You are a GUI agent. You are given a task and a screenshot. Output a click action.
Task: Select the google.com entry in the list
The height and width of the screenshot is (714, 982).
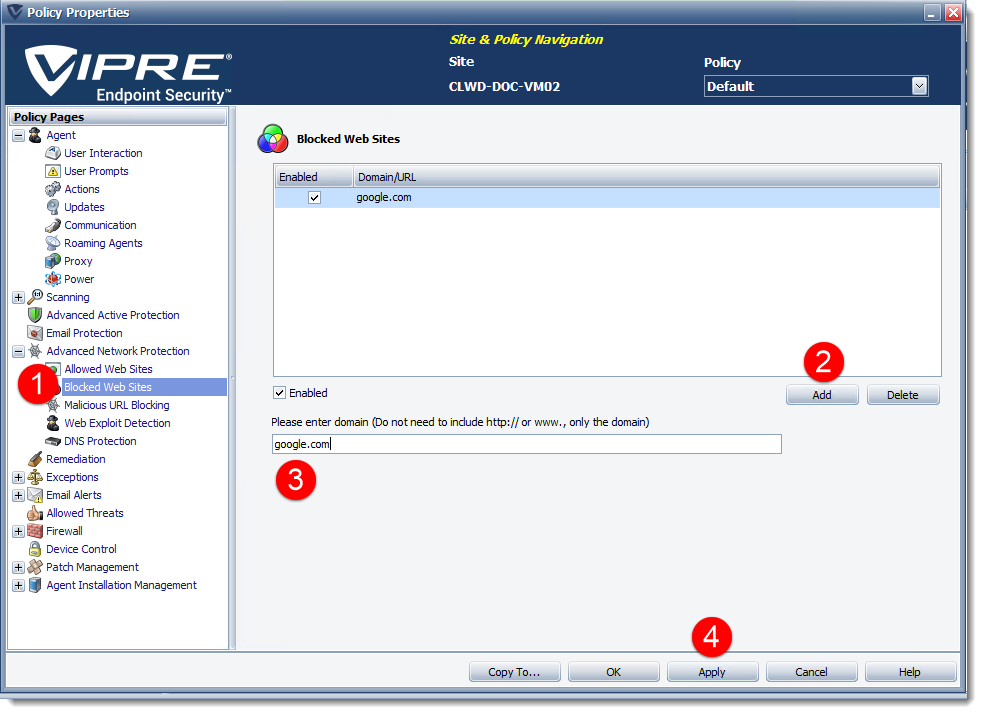coord(607,198)
